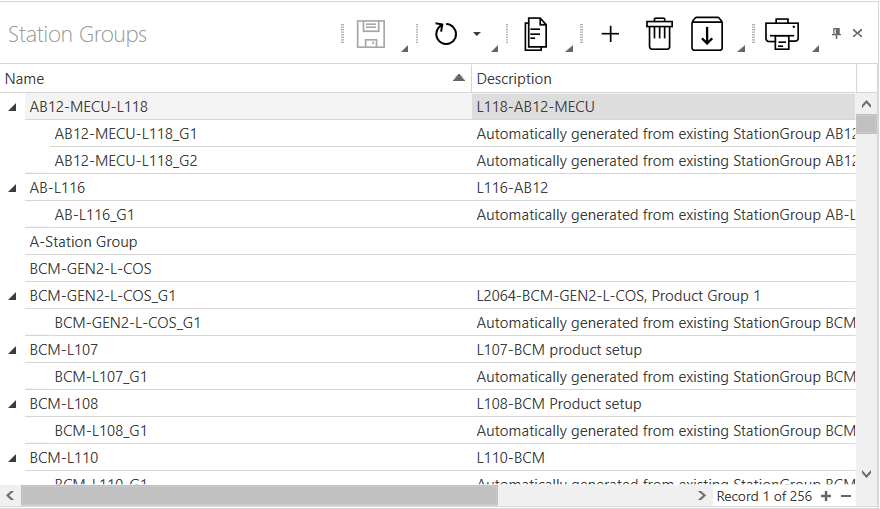Open the dropdown arrow next to Refresh
880x509 pixels.
coord(476,34)
